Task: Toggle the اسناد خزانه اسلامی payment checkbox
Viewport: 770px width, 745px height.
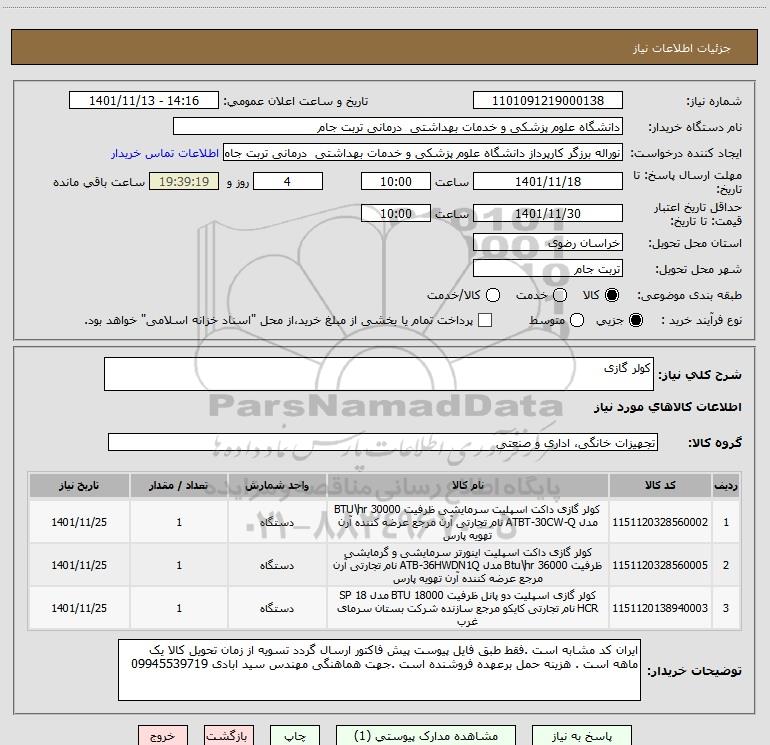Action: pos(485,320)
